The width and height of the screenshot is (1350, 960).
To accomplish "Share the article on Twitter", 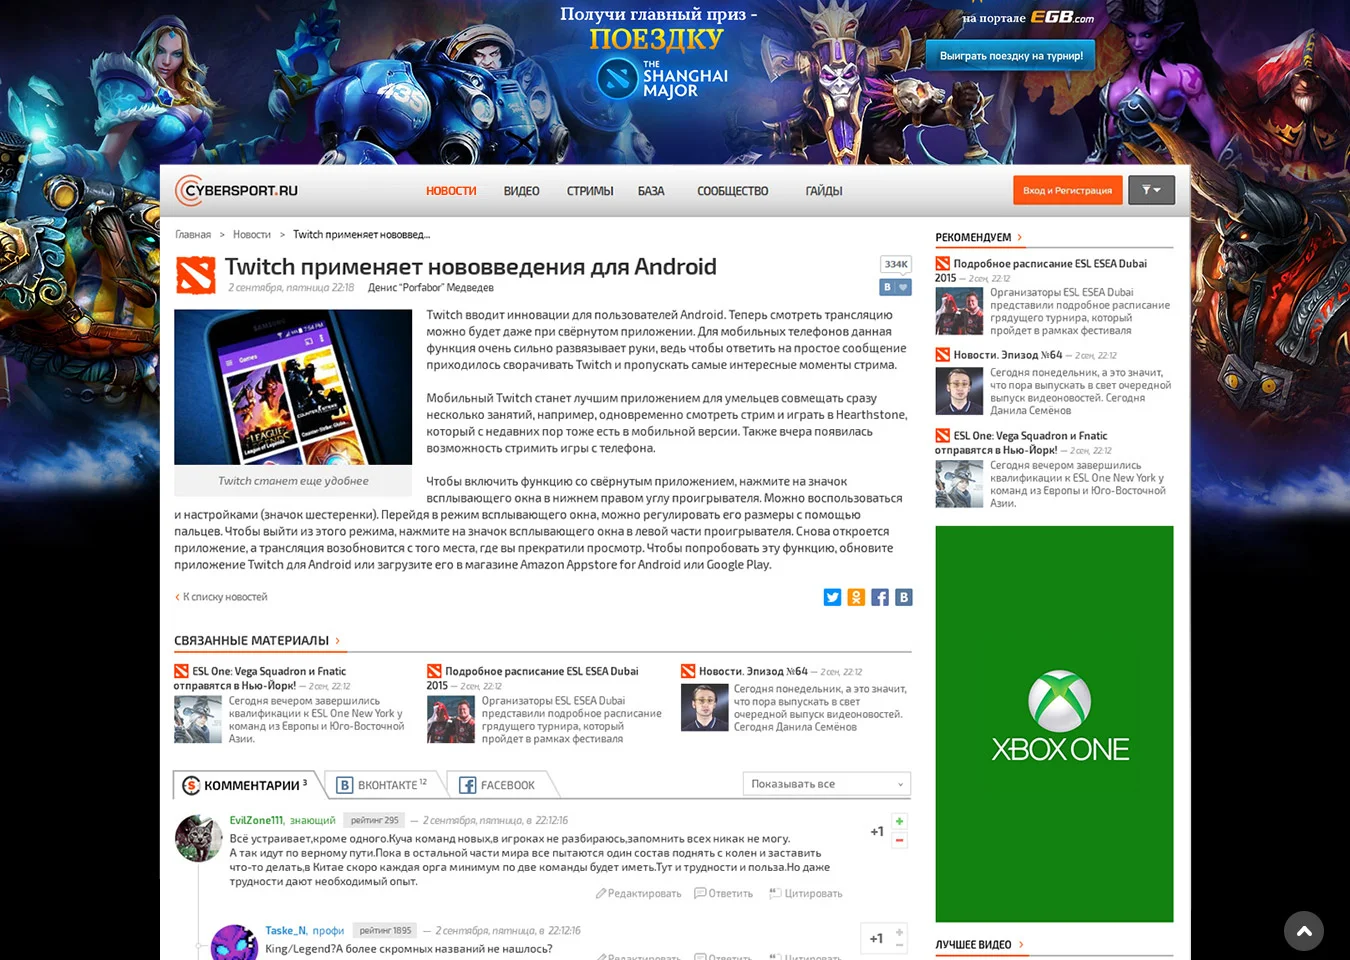I will coord(832,597).
